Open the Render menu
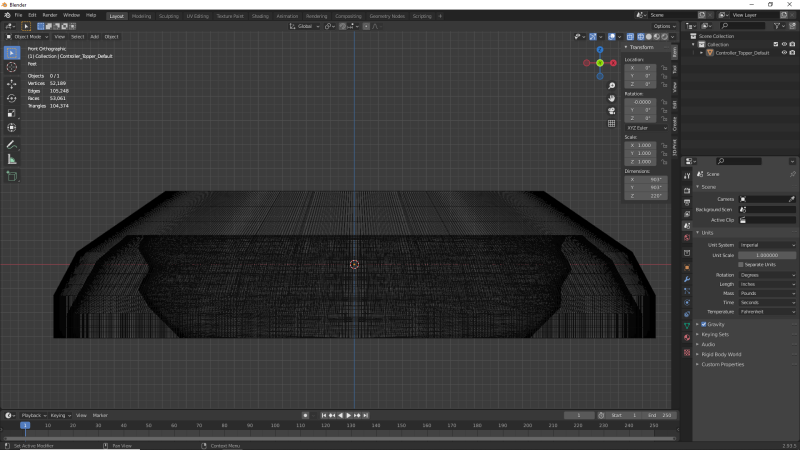This screenshot has height=450, width=800. [50, 15]
